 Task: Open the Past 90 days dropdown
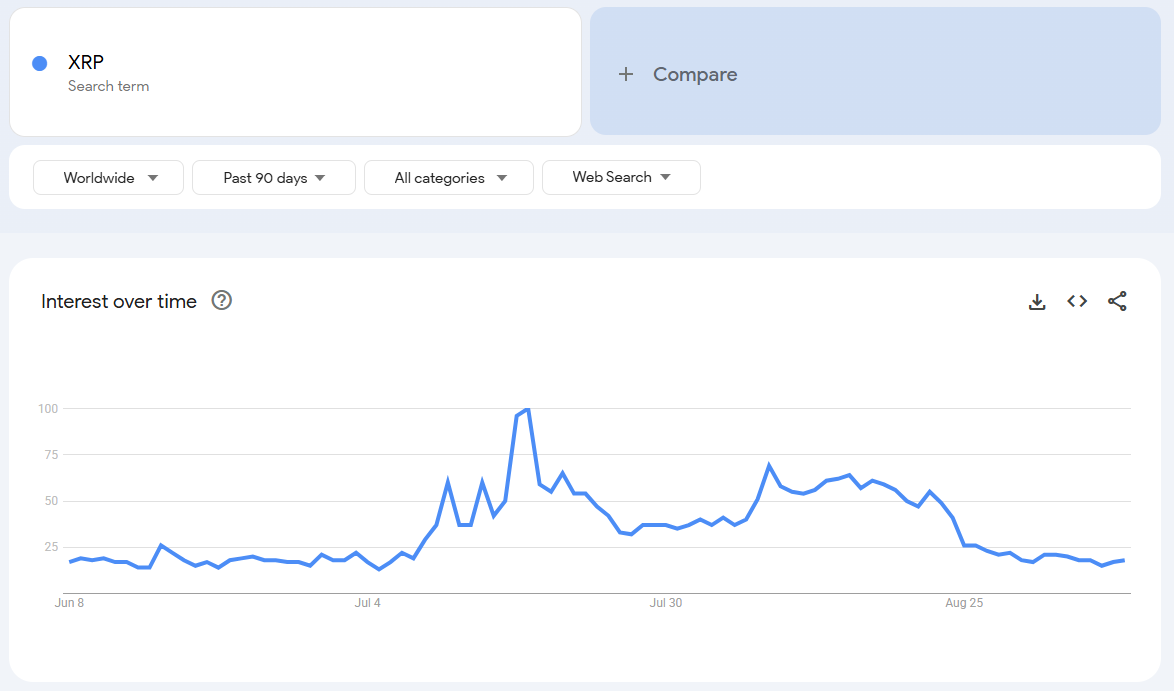274,177
